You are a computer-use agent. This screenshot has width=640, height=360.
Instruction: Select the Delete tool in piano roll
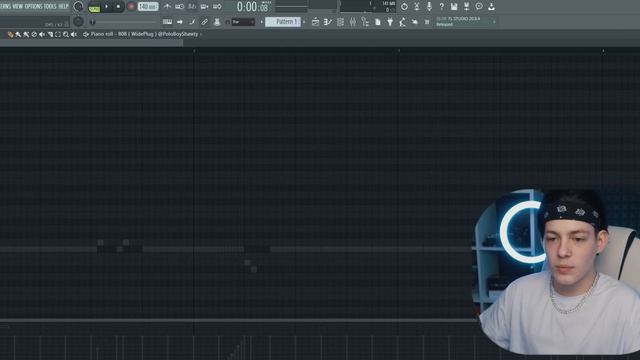[34, 35]
